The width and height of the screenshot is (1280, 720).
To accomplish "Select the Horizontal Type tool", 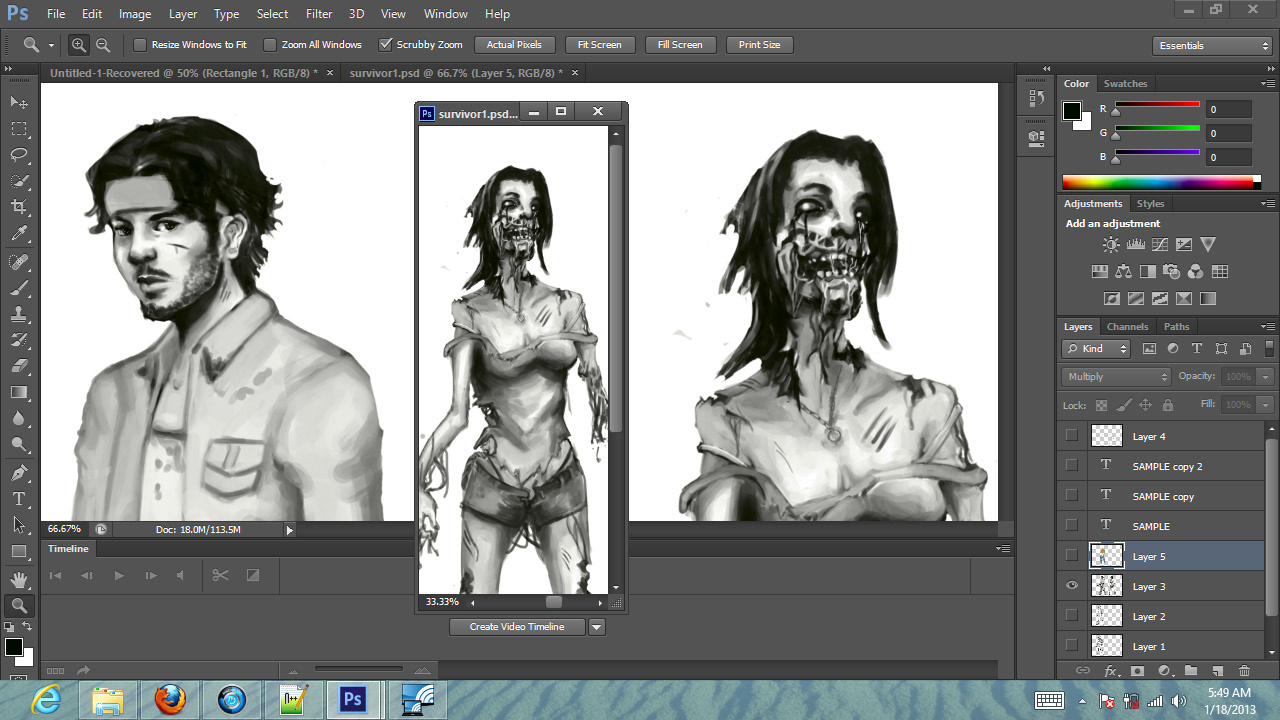I will pos(19,498).
